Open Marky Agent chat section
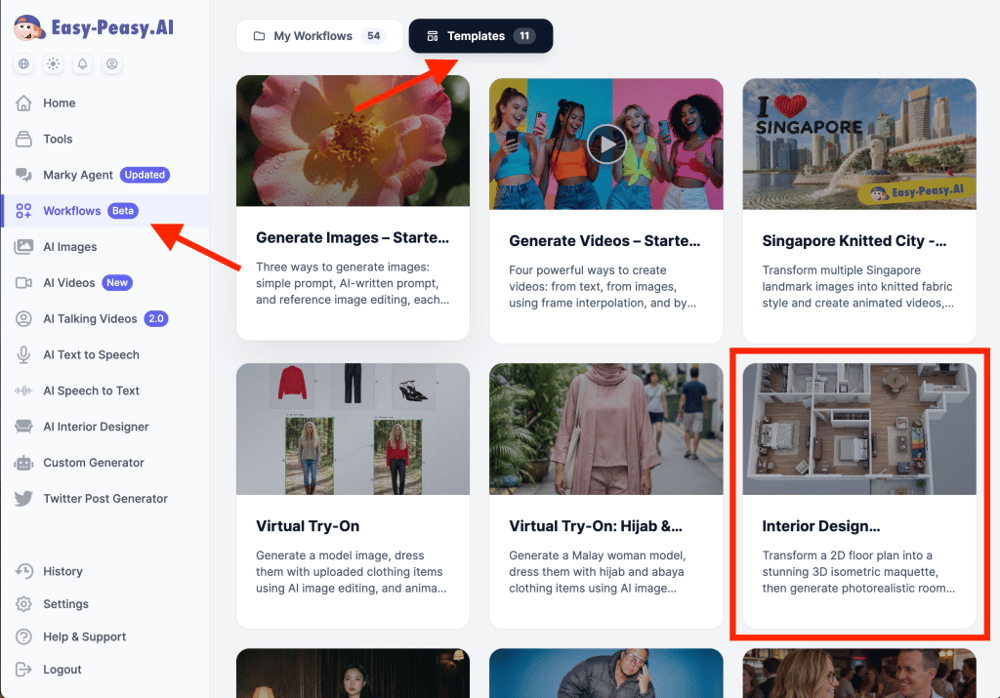The height and width of the screenshot is (698, 1000). (x=78, y=175)
